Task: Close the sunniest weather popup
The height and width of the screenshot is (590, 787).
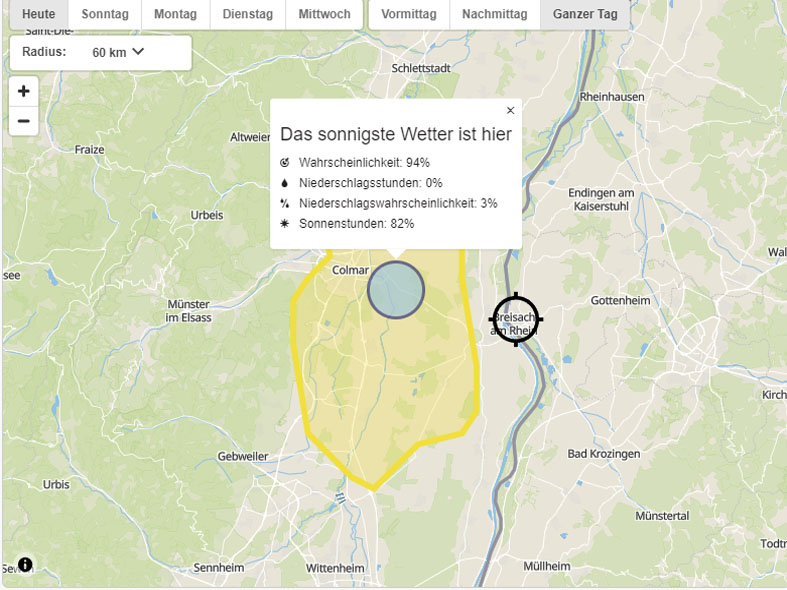Action: (510, 111)
